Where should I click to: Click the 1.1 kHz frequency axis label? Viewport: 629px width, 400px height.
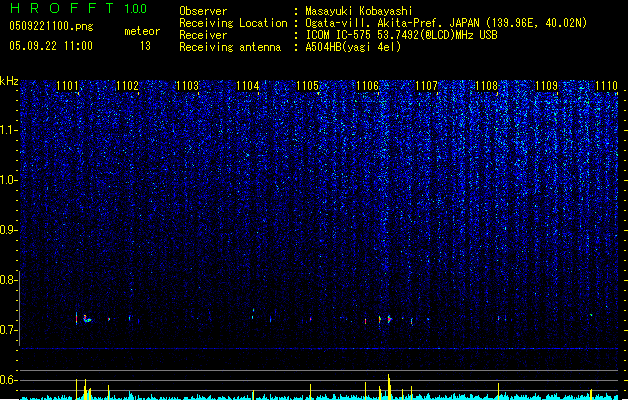click(x=8, y=130)
